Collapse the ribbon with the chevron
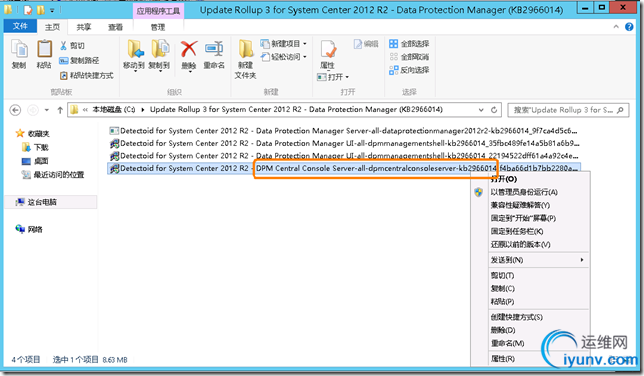Image resolution: width=644 pixels, height=376 pixels. (616, 27)
